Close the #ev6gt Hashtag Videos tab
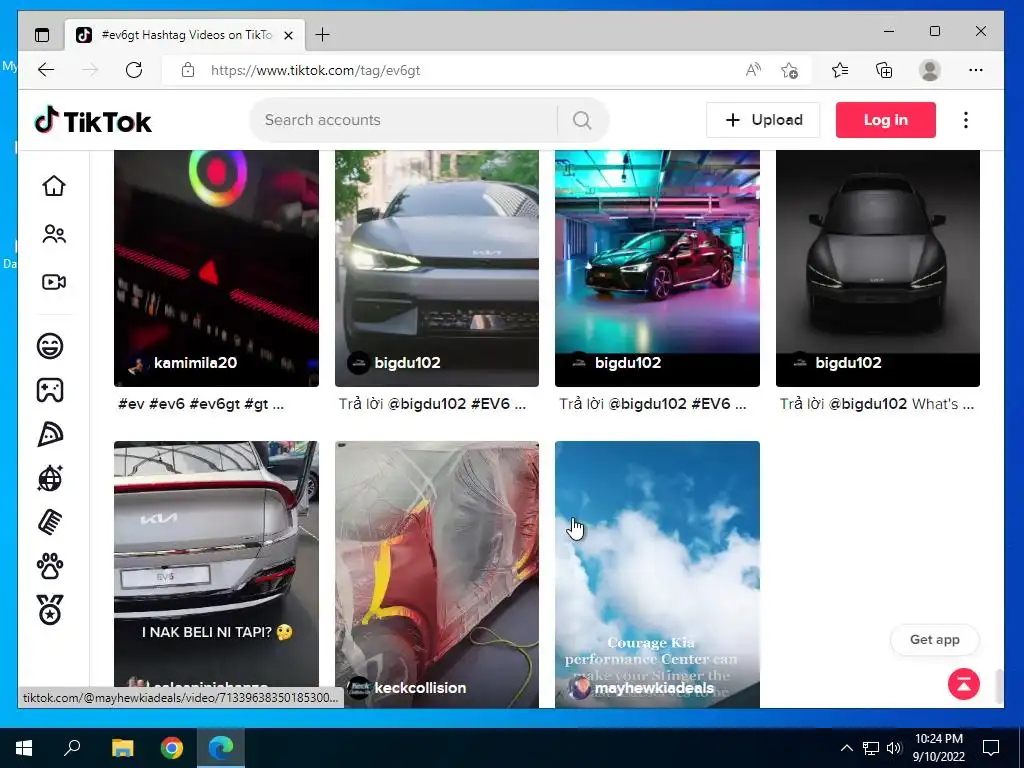 (x=288, y=35)
